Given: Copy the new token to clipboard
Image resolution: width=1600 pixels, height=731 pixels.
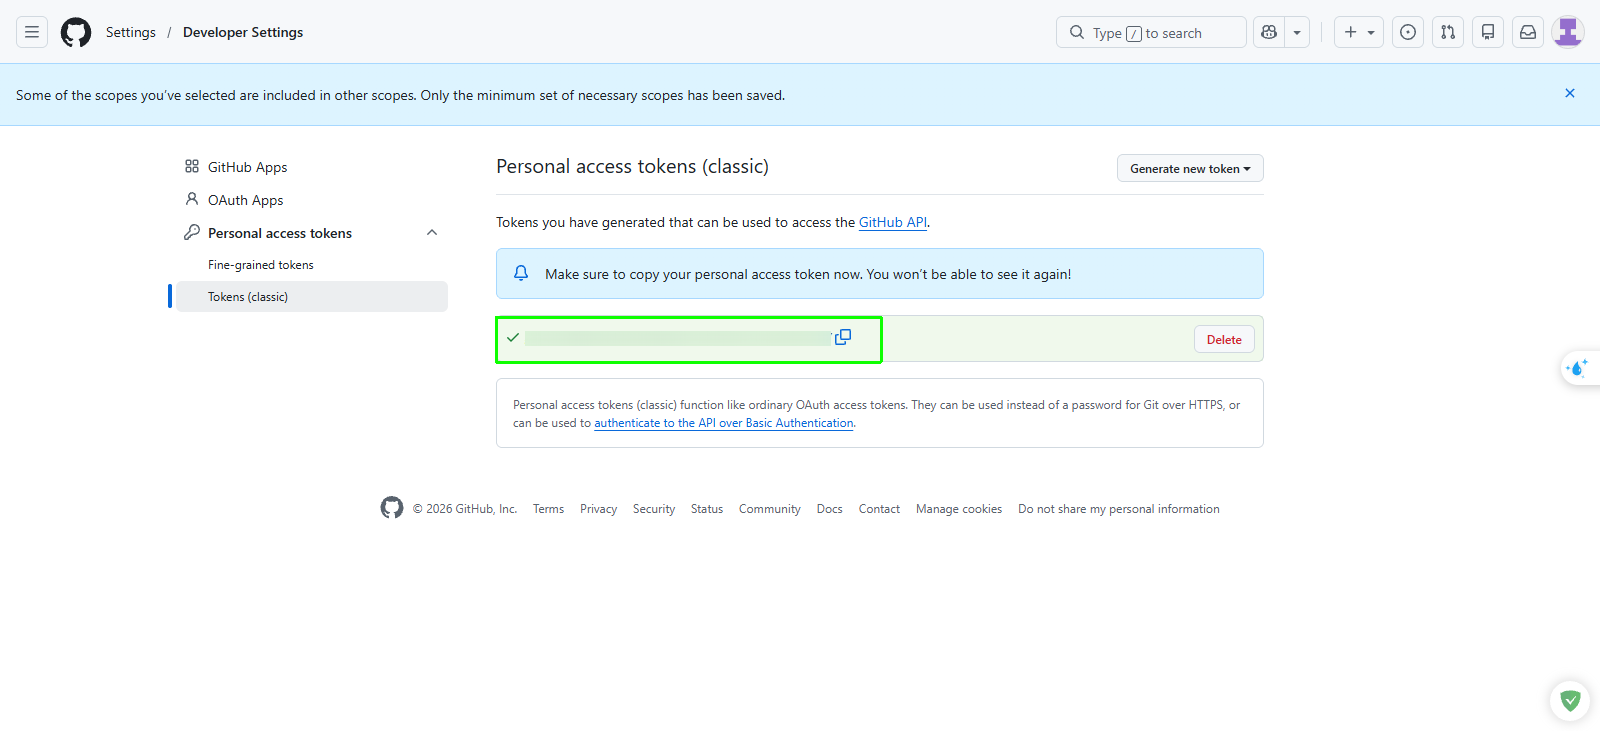Looking at the screenshot, I should (843, 337).
